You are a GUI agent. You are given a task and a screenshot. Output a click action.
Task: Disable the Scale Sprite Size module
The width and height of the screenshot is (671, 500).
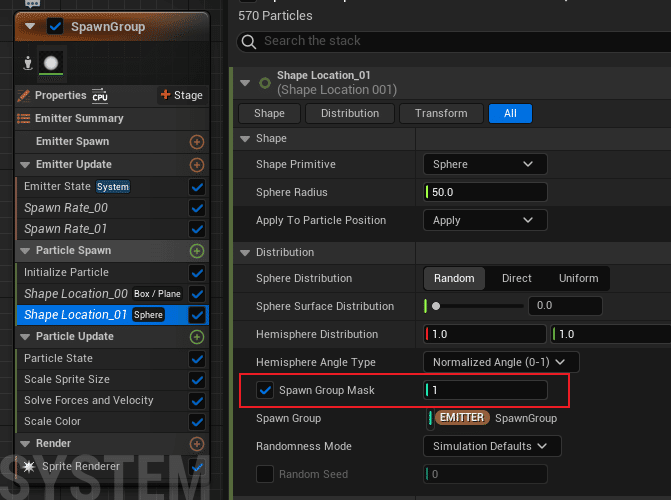point(197,380)
